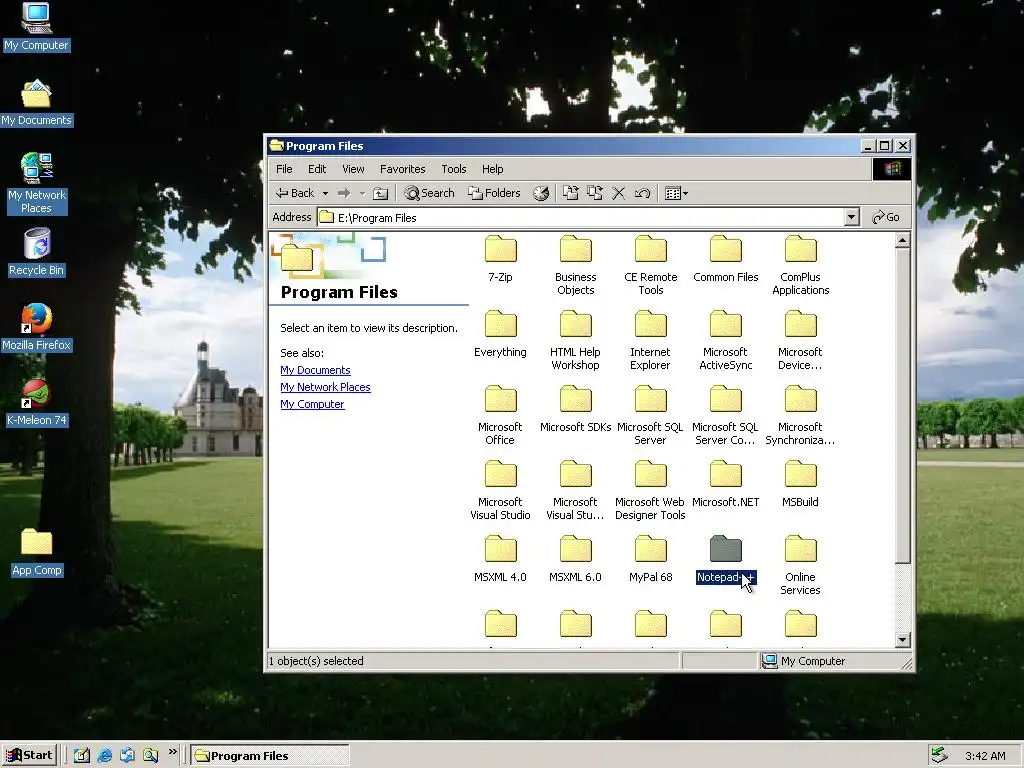Select the Microsoft.NET folder
Image resolution: width=1024 pixels, height=768 pixels.
(726, 485)
